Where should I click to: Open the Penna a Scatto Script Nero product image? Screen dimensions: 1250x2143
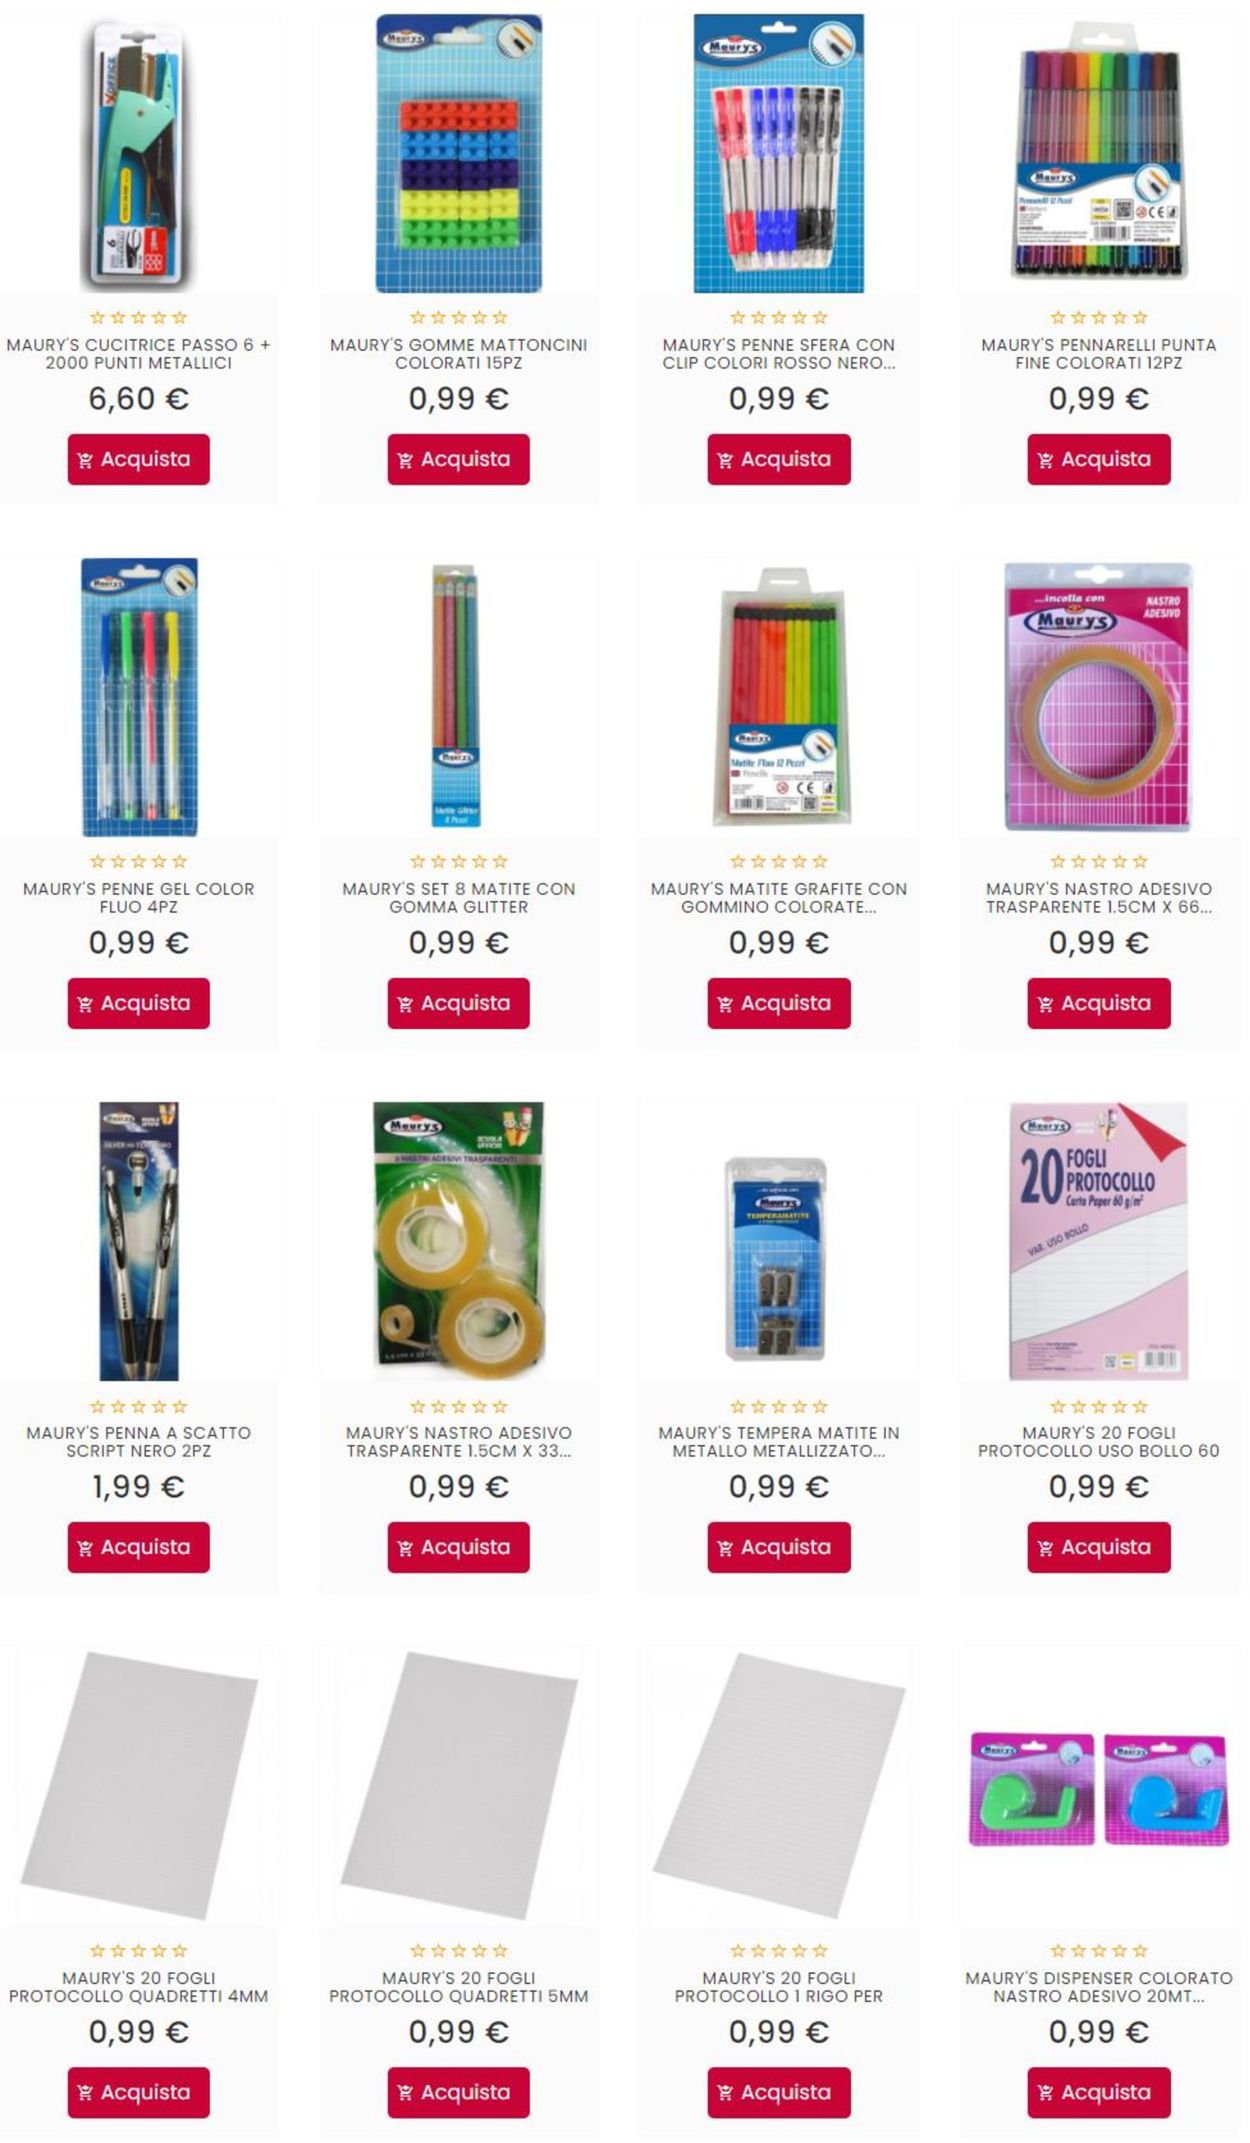139,1241
